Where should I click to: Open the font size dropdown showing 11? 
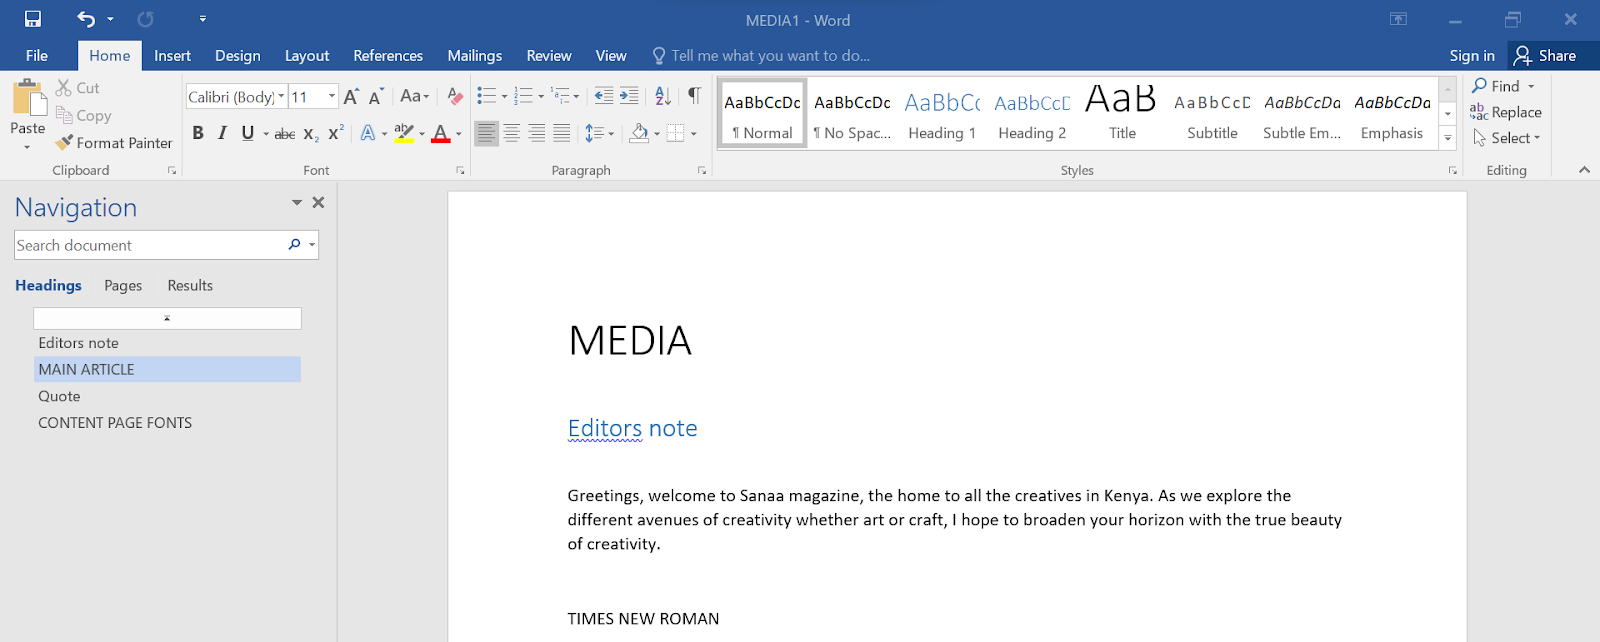click(332, 97)
